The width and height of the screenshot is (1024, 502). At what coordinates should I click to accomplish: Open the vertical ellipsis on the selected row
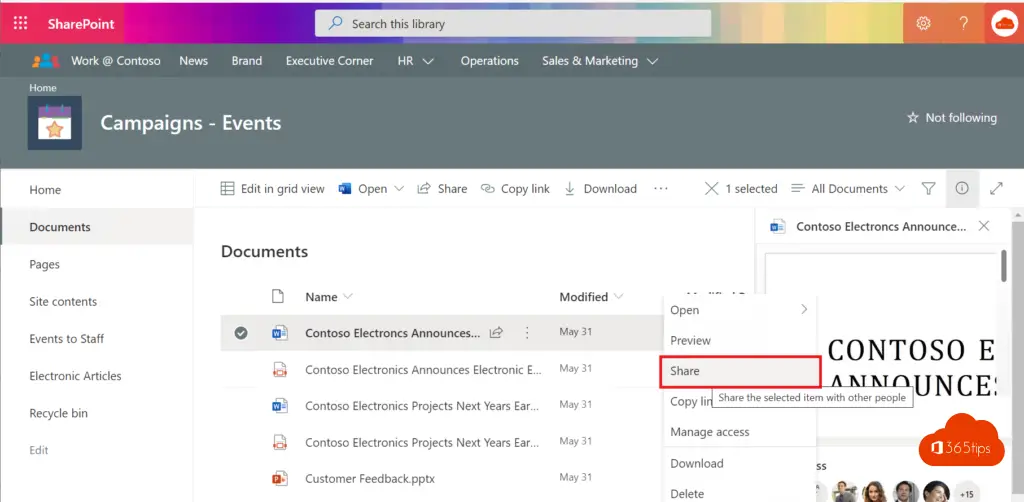coord(527,333)
